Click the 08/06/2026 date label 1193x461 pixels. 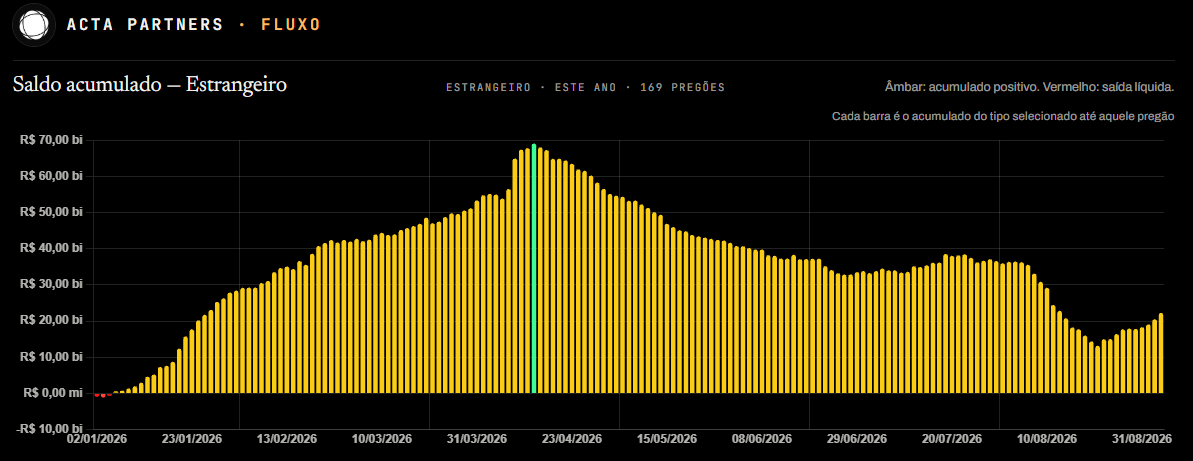coord(762,440)
